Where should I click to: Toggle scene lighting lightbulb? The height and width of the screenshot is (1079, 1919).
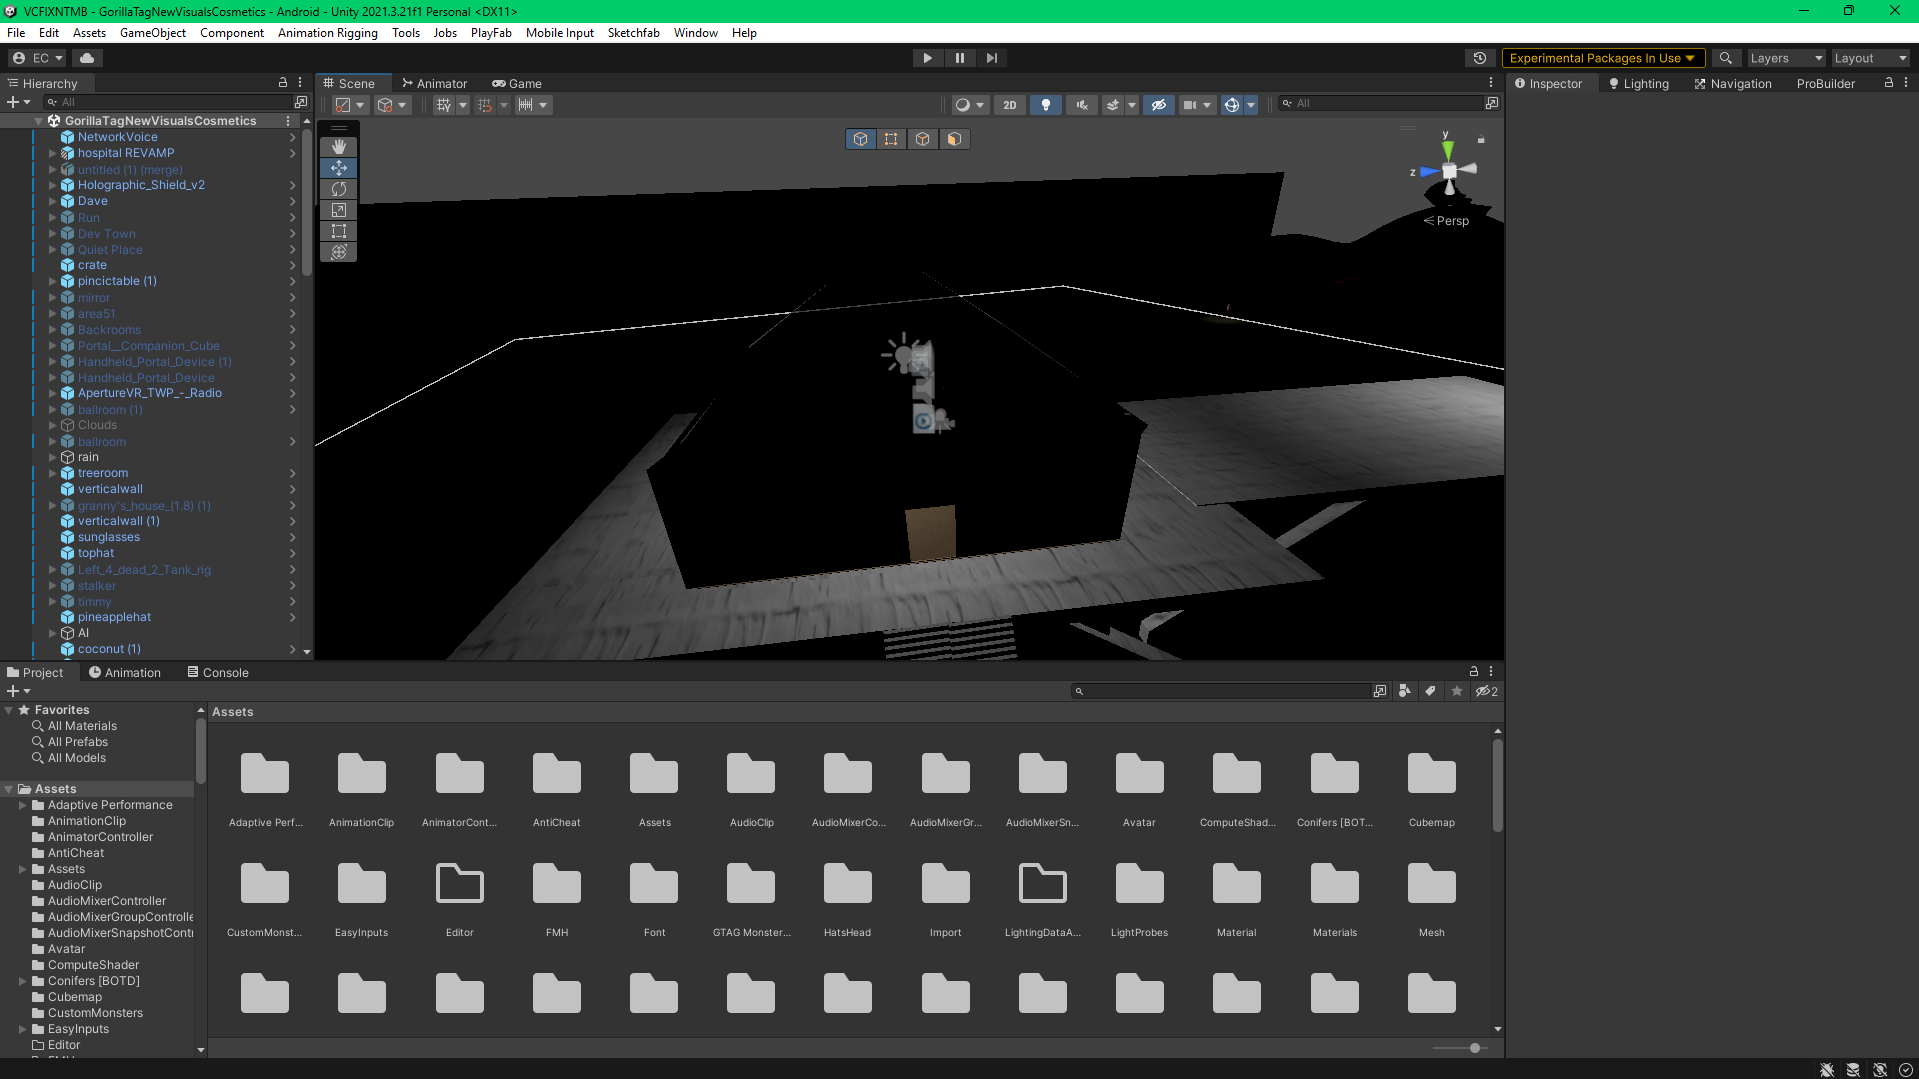click(x=1046, y=105)
